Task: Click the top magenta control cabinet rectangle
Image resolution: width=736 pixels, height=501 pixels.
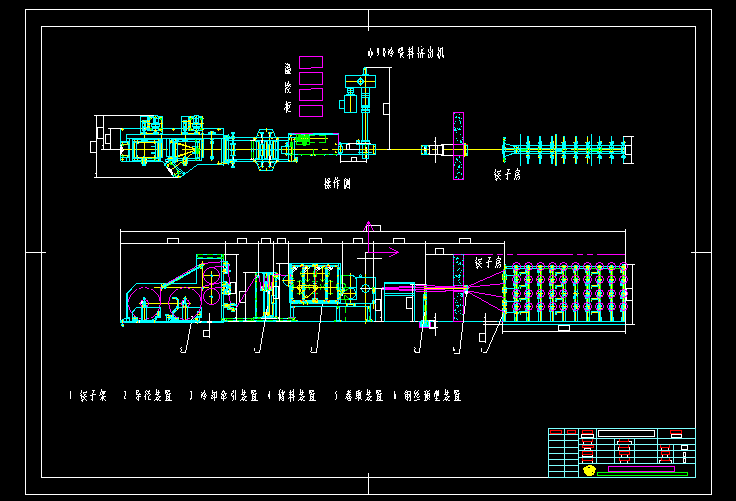Action: click(311, 62)
